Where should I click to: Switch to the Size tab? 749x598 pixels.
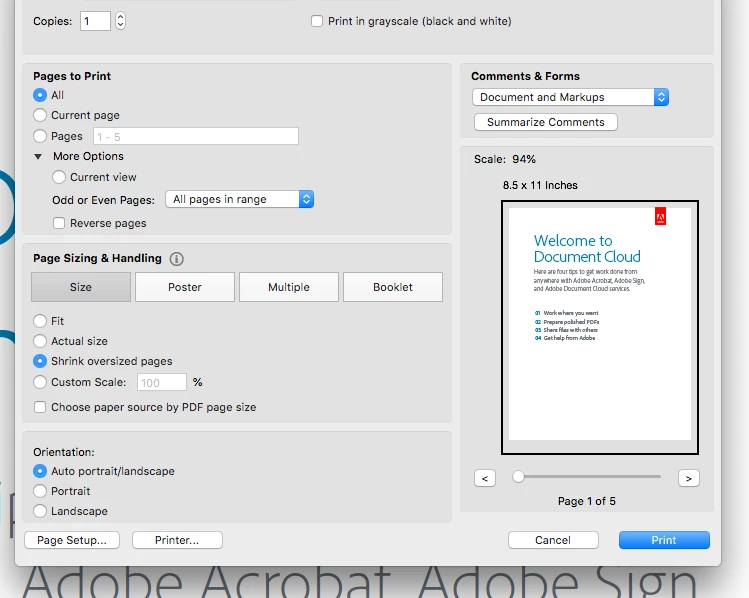pyautogui.click(x=81, y=287)
